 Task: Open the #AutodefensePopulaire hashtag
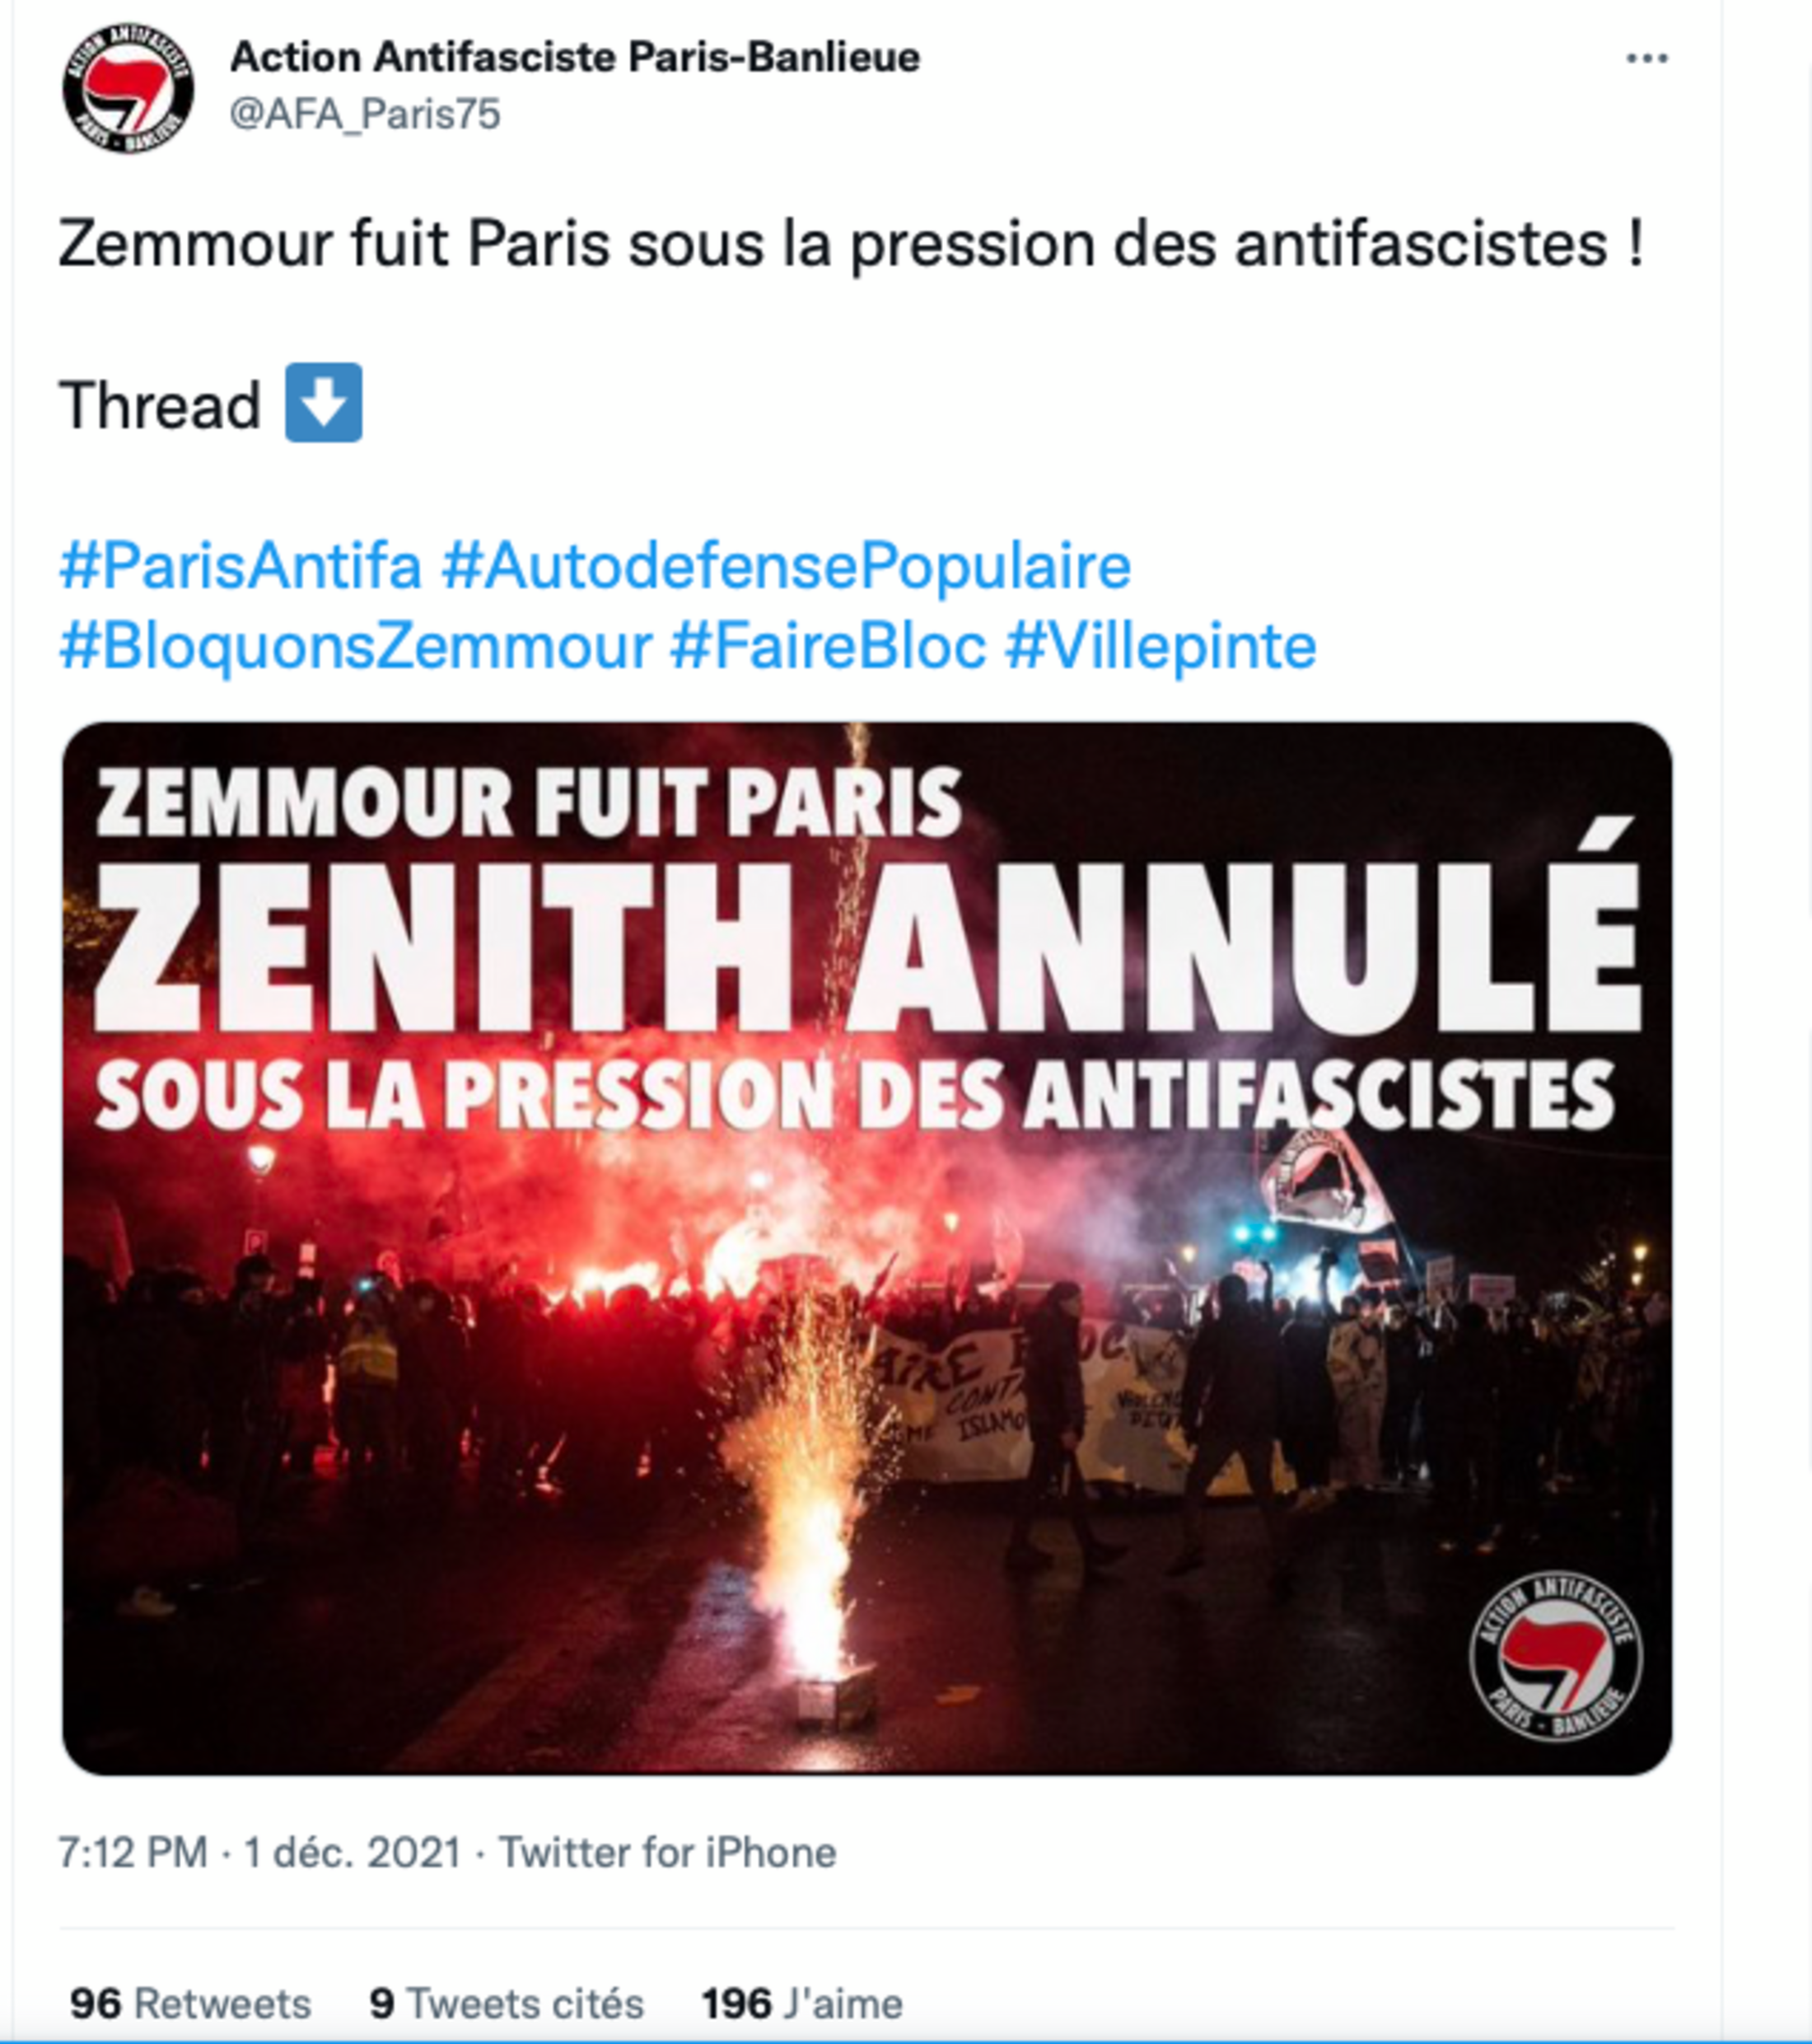click(786, 566)
